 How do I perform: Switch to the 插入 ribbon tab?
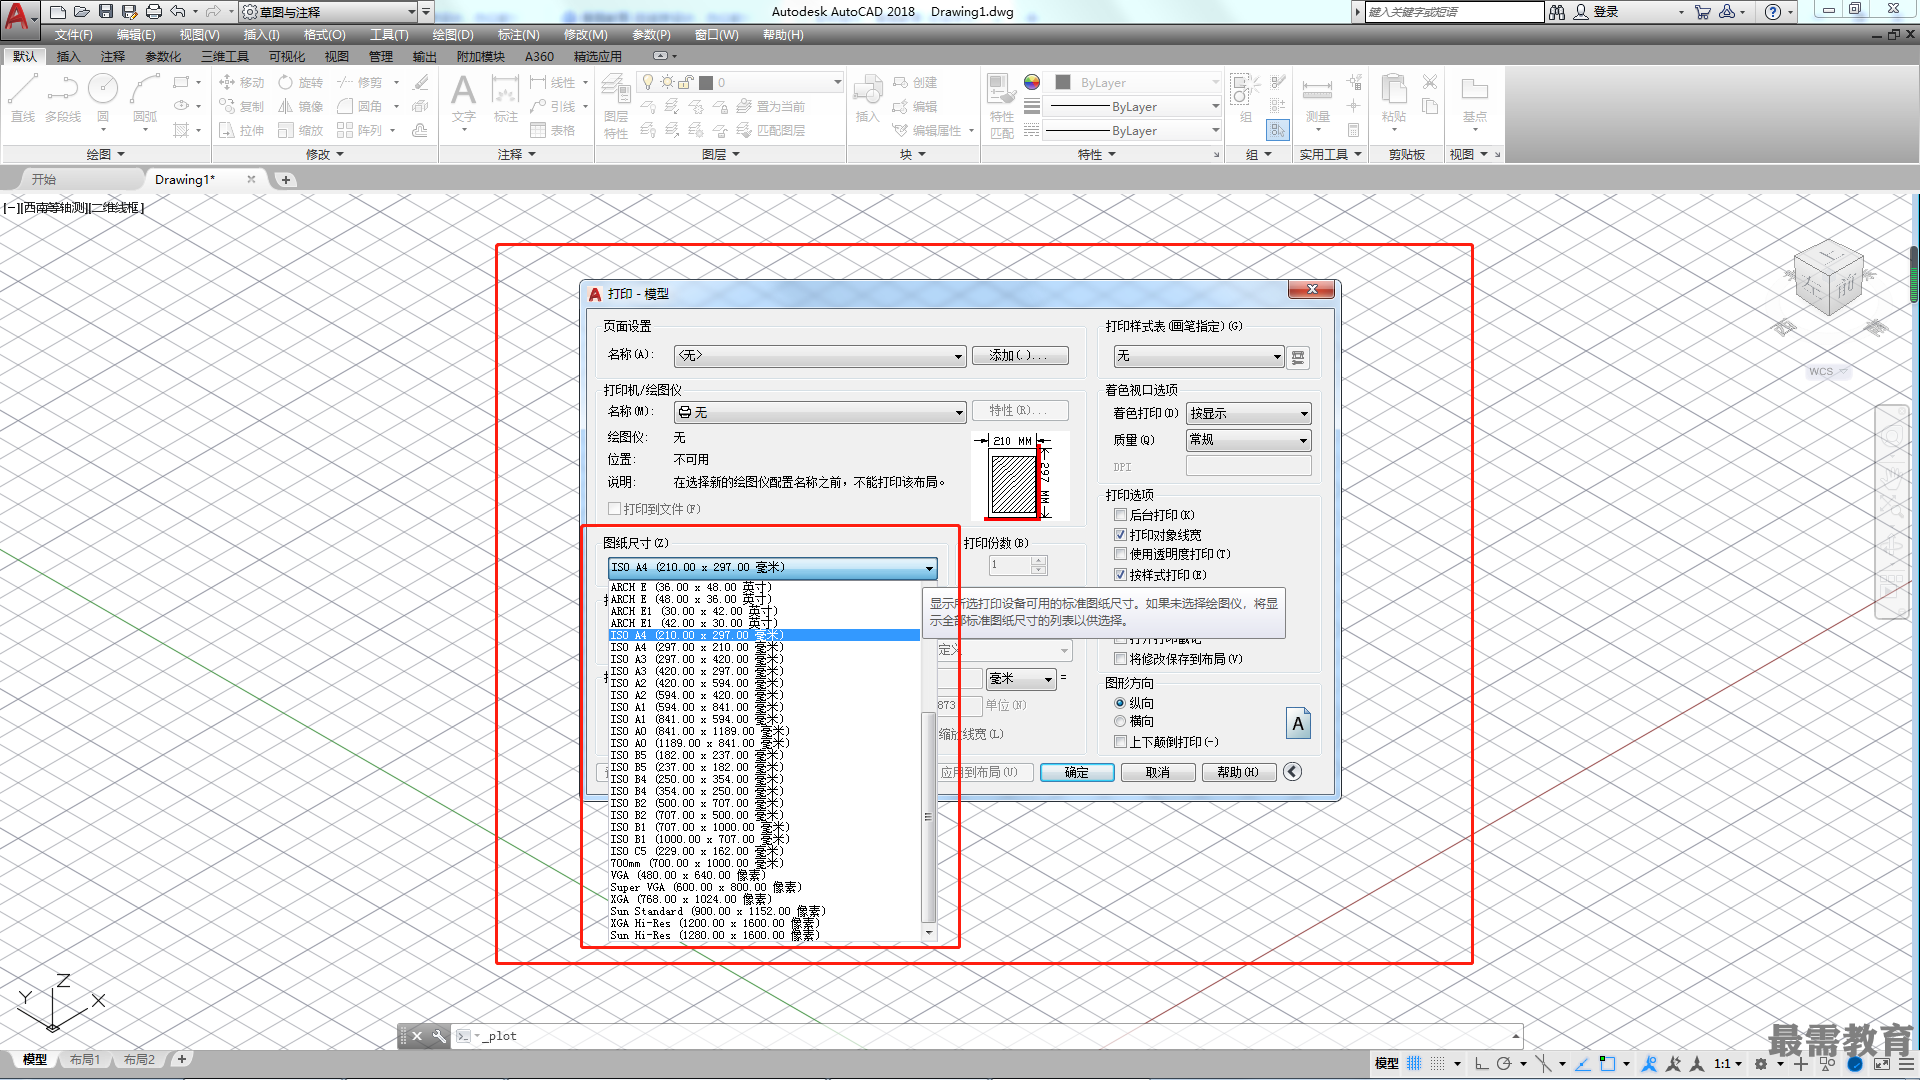68,57
